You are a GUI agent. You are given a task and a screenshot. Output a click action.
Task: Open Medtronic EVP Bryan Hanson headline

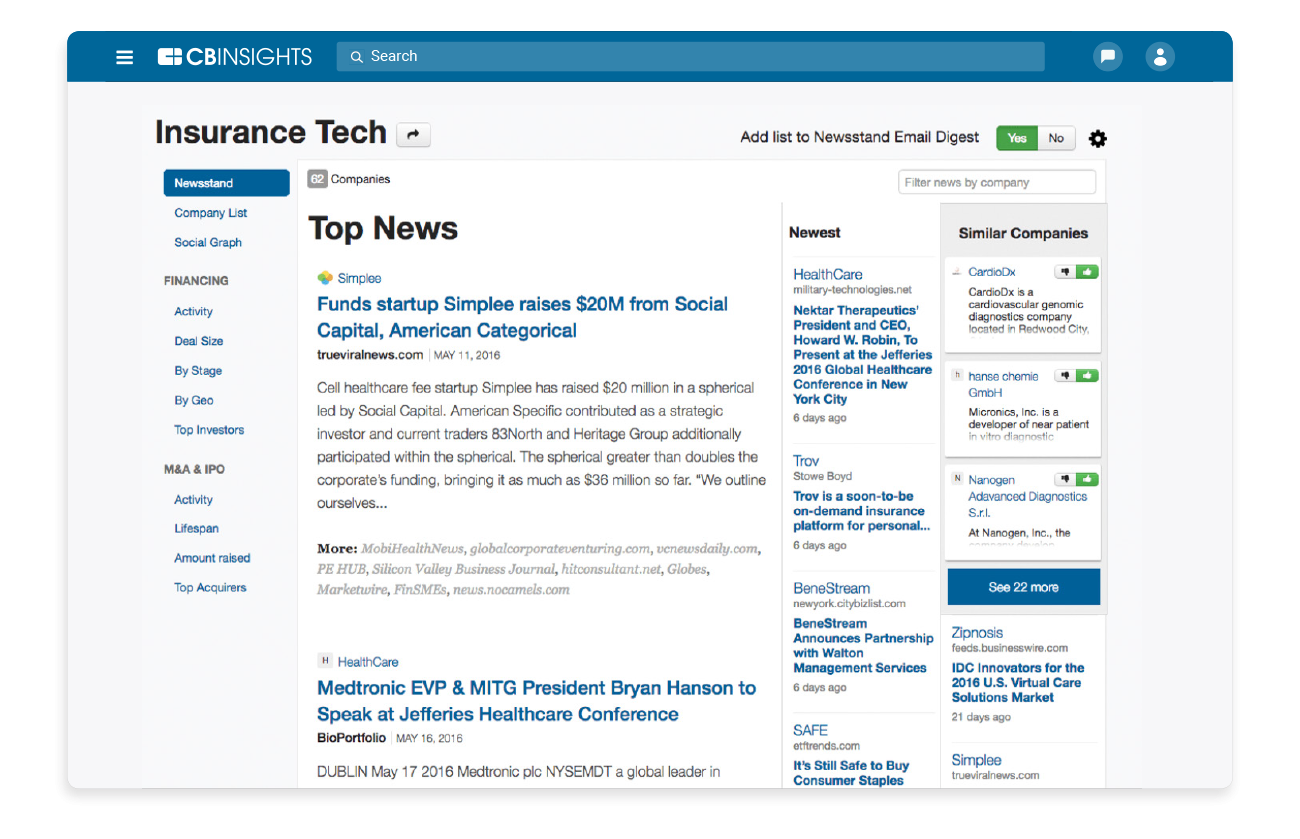[x=536, y=701]
